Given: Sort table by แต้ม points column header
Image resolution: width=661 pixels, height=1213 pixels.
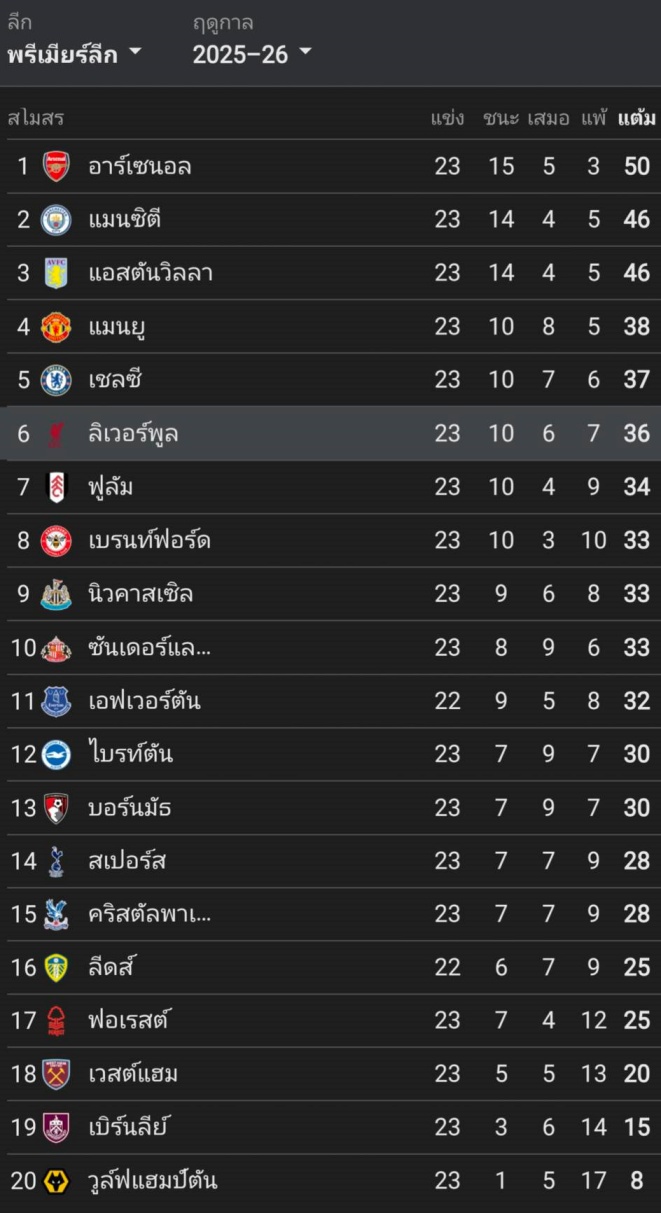Looking at the screenshot, I should click(x=636, y=118).
